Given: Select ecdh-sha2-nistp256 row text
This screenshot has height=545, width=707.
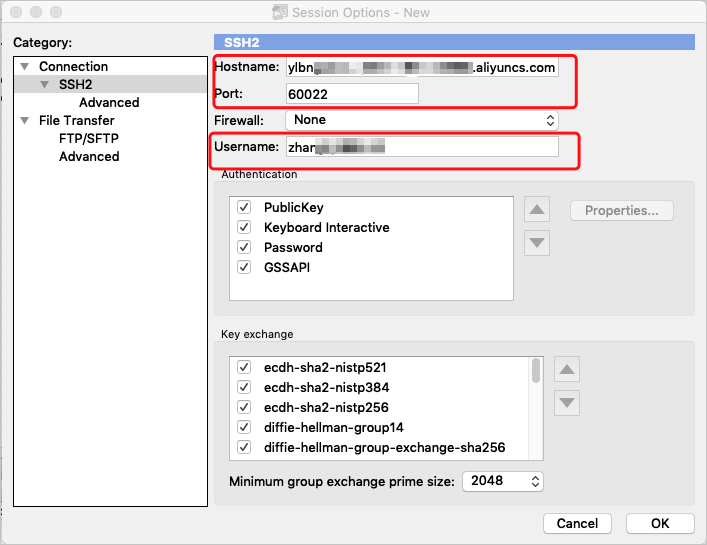Looking at the screenshot, I should point(326,407).
